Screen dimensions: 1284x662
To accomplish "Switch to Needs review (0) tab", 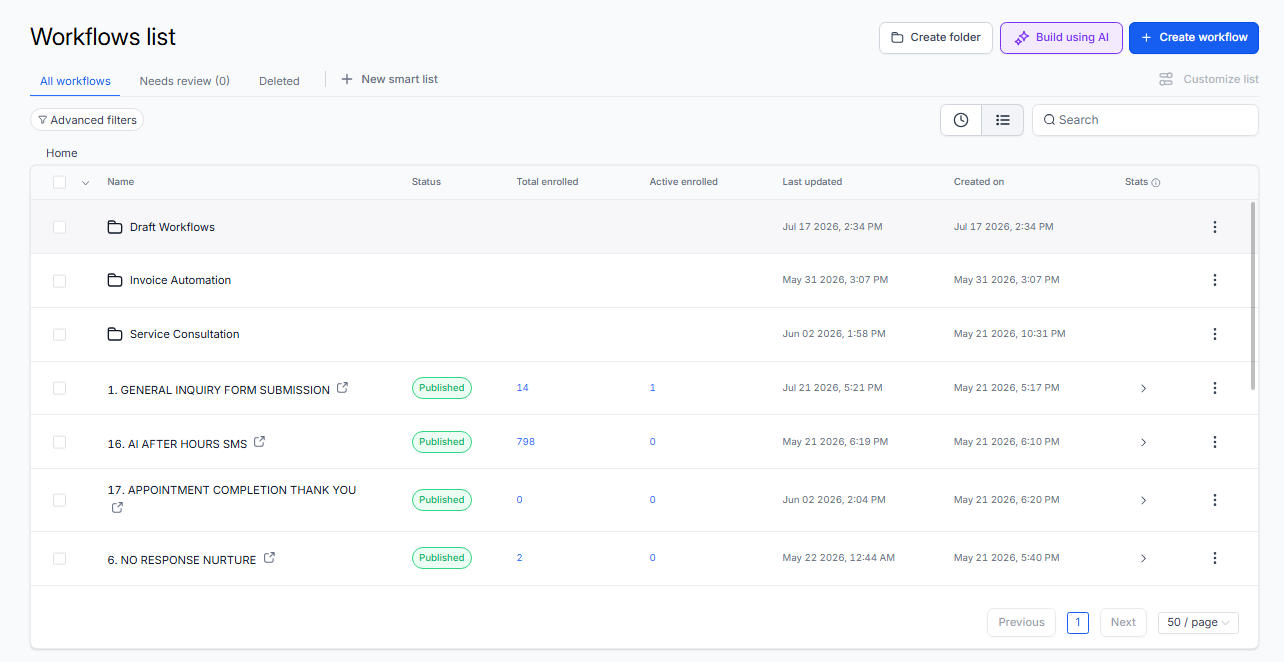I will click(x=184, y=81).
